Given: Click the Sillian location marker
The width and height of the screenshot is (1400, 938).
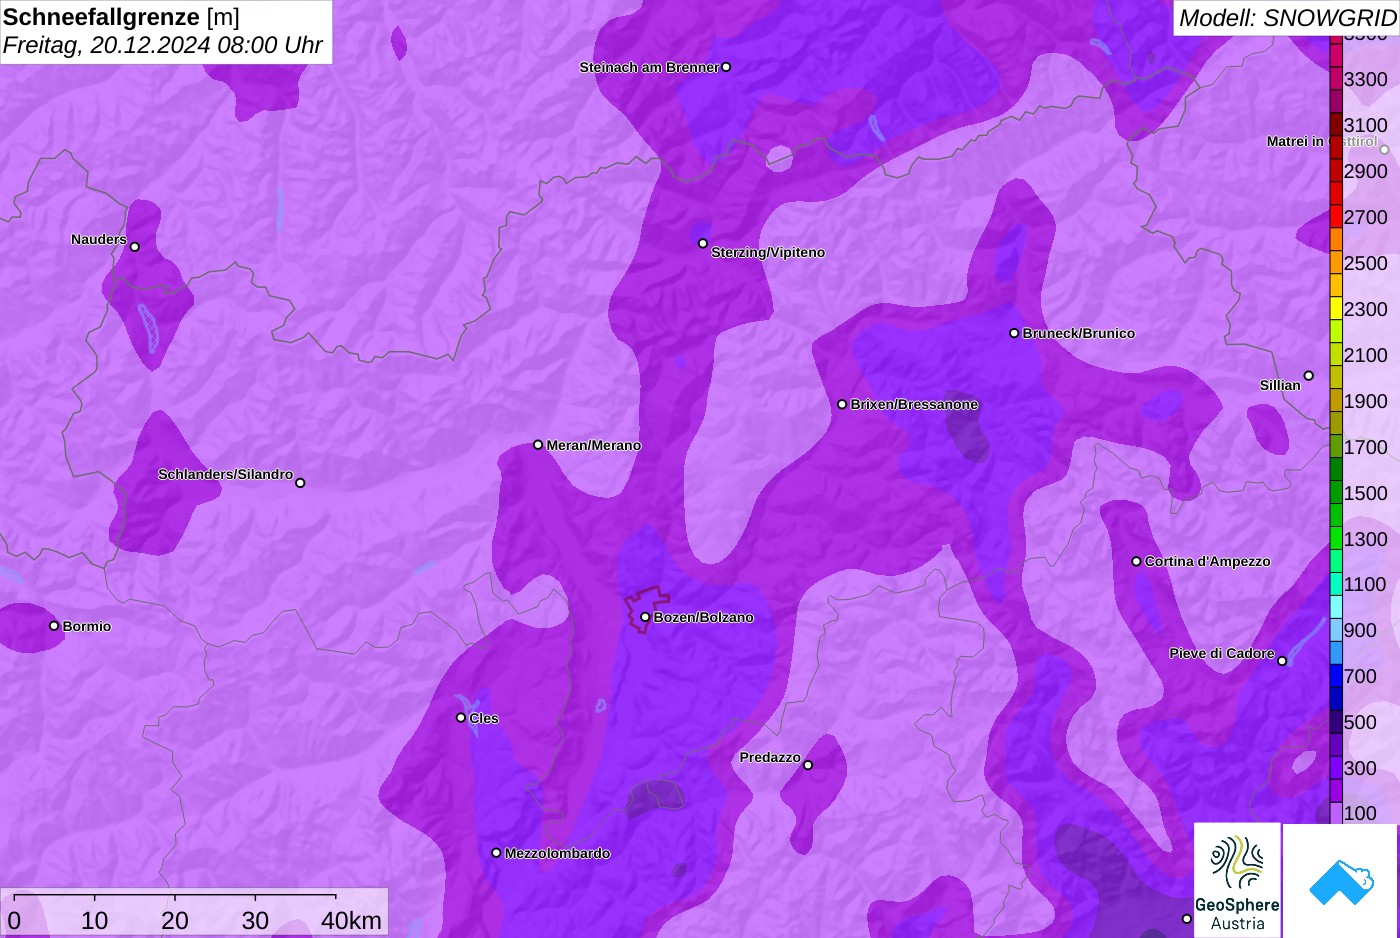Looking at the screenshot, I should 1309,376.
